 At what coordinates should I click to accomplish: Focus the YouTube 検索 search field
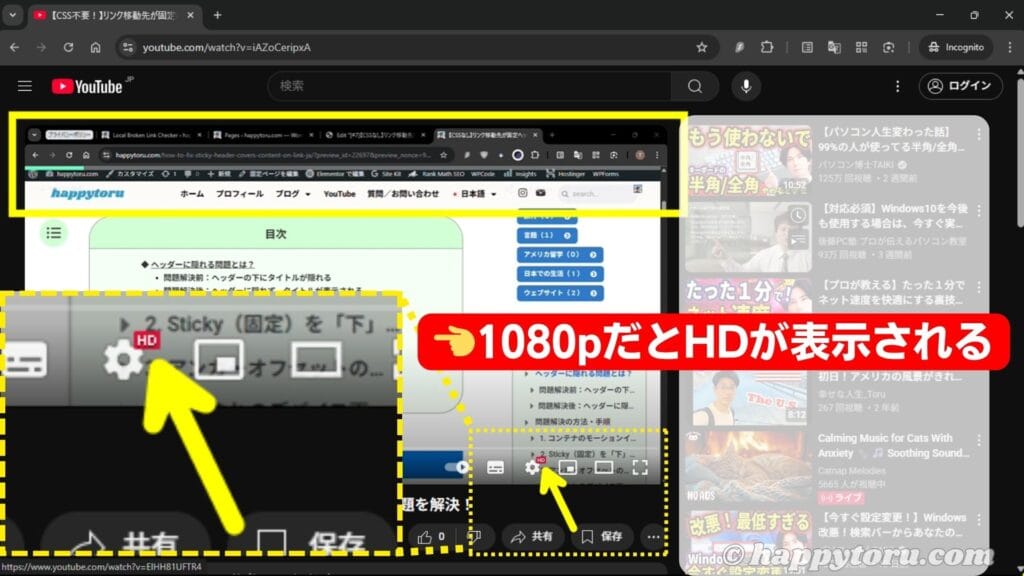click(470, 86)
